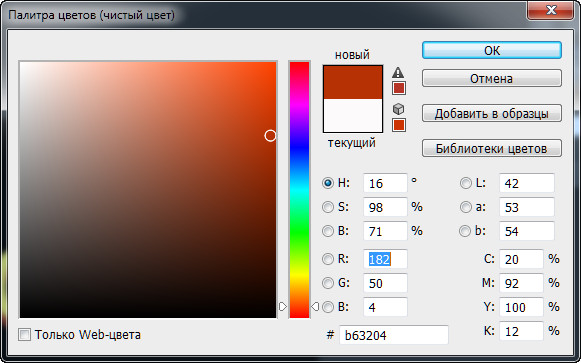Enable the Только Web-цвета checkbox
The image size is (581, 363).
coord(24,335)
